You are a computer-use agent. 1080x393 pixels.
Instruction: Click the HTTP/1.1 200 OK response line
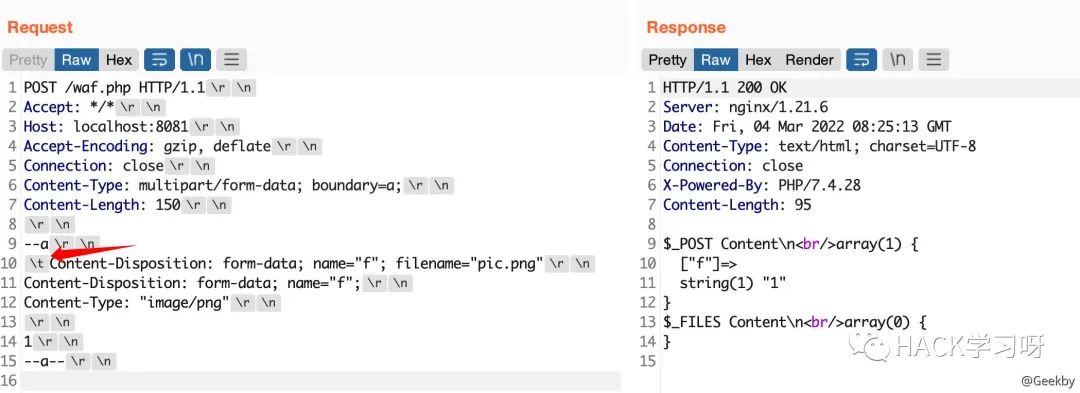[x=725, y=87]
